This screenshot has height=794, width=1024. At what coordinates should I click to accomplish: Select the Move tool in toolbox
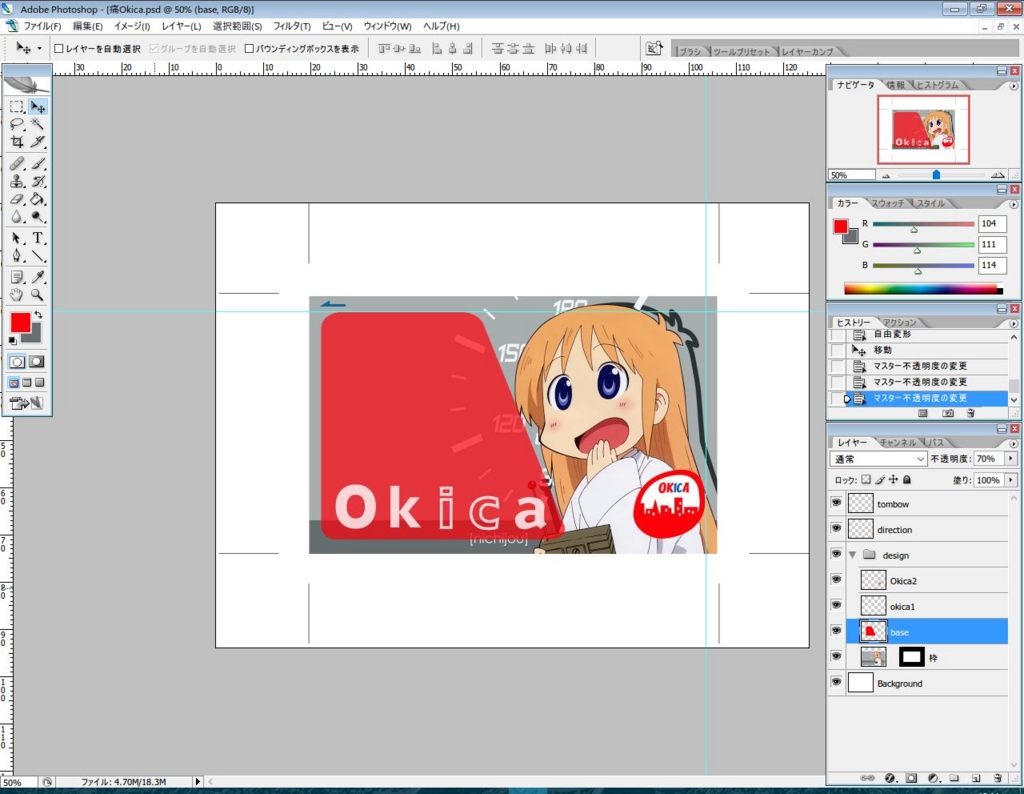click(38, 106)
